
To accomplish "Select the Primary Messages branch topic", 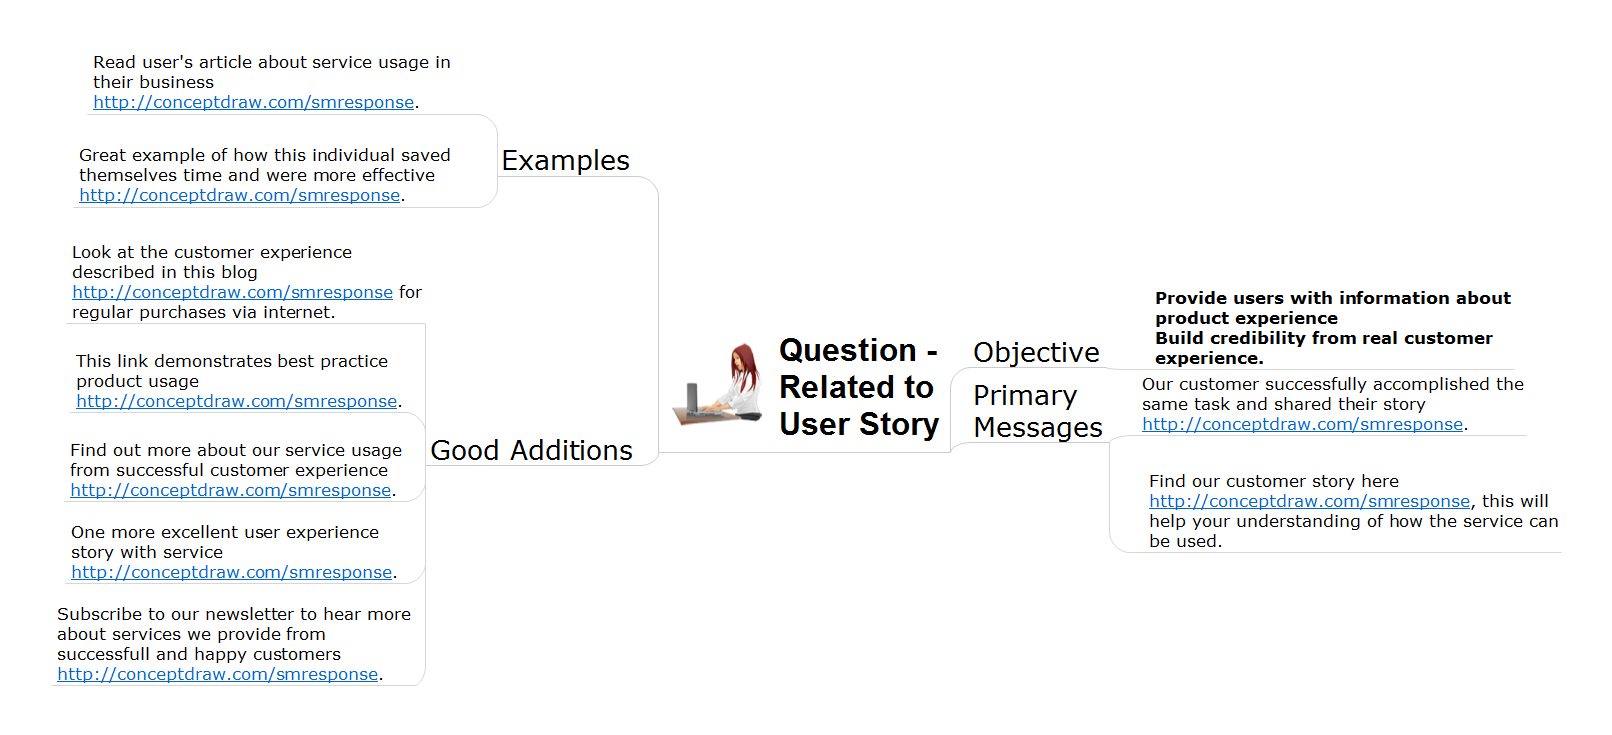I will click(x=1037, y=411).
